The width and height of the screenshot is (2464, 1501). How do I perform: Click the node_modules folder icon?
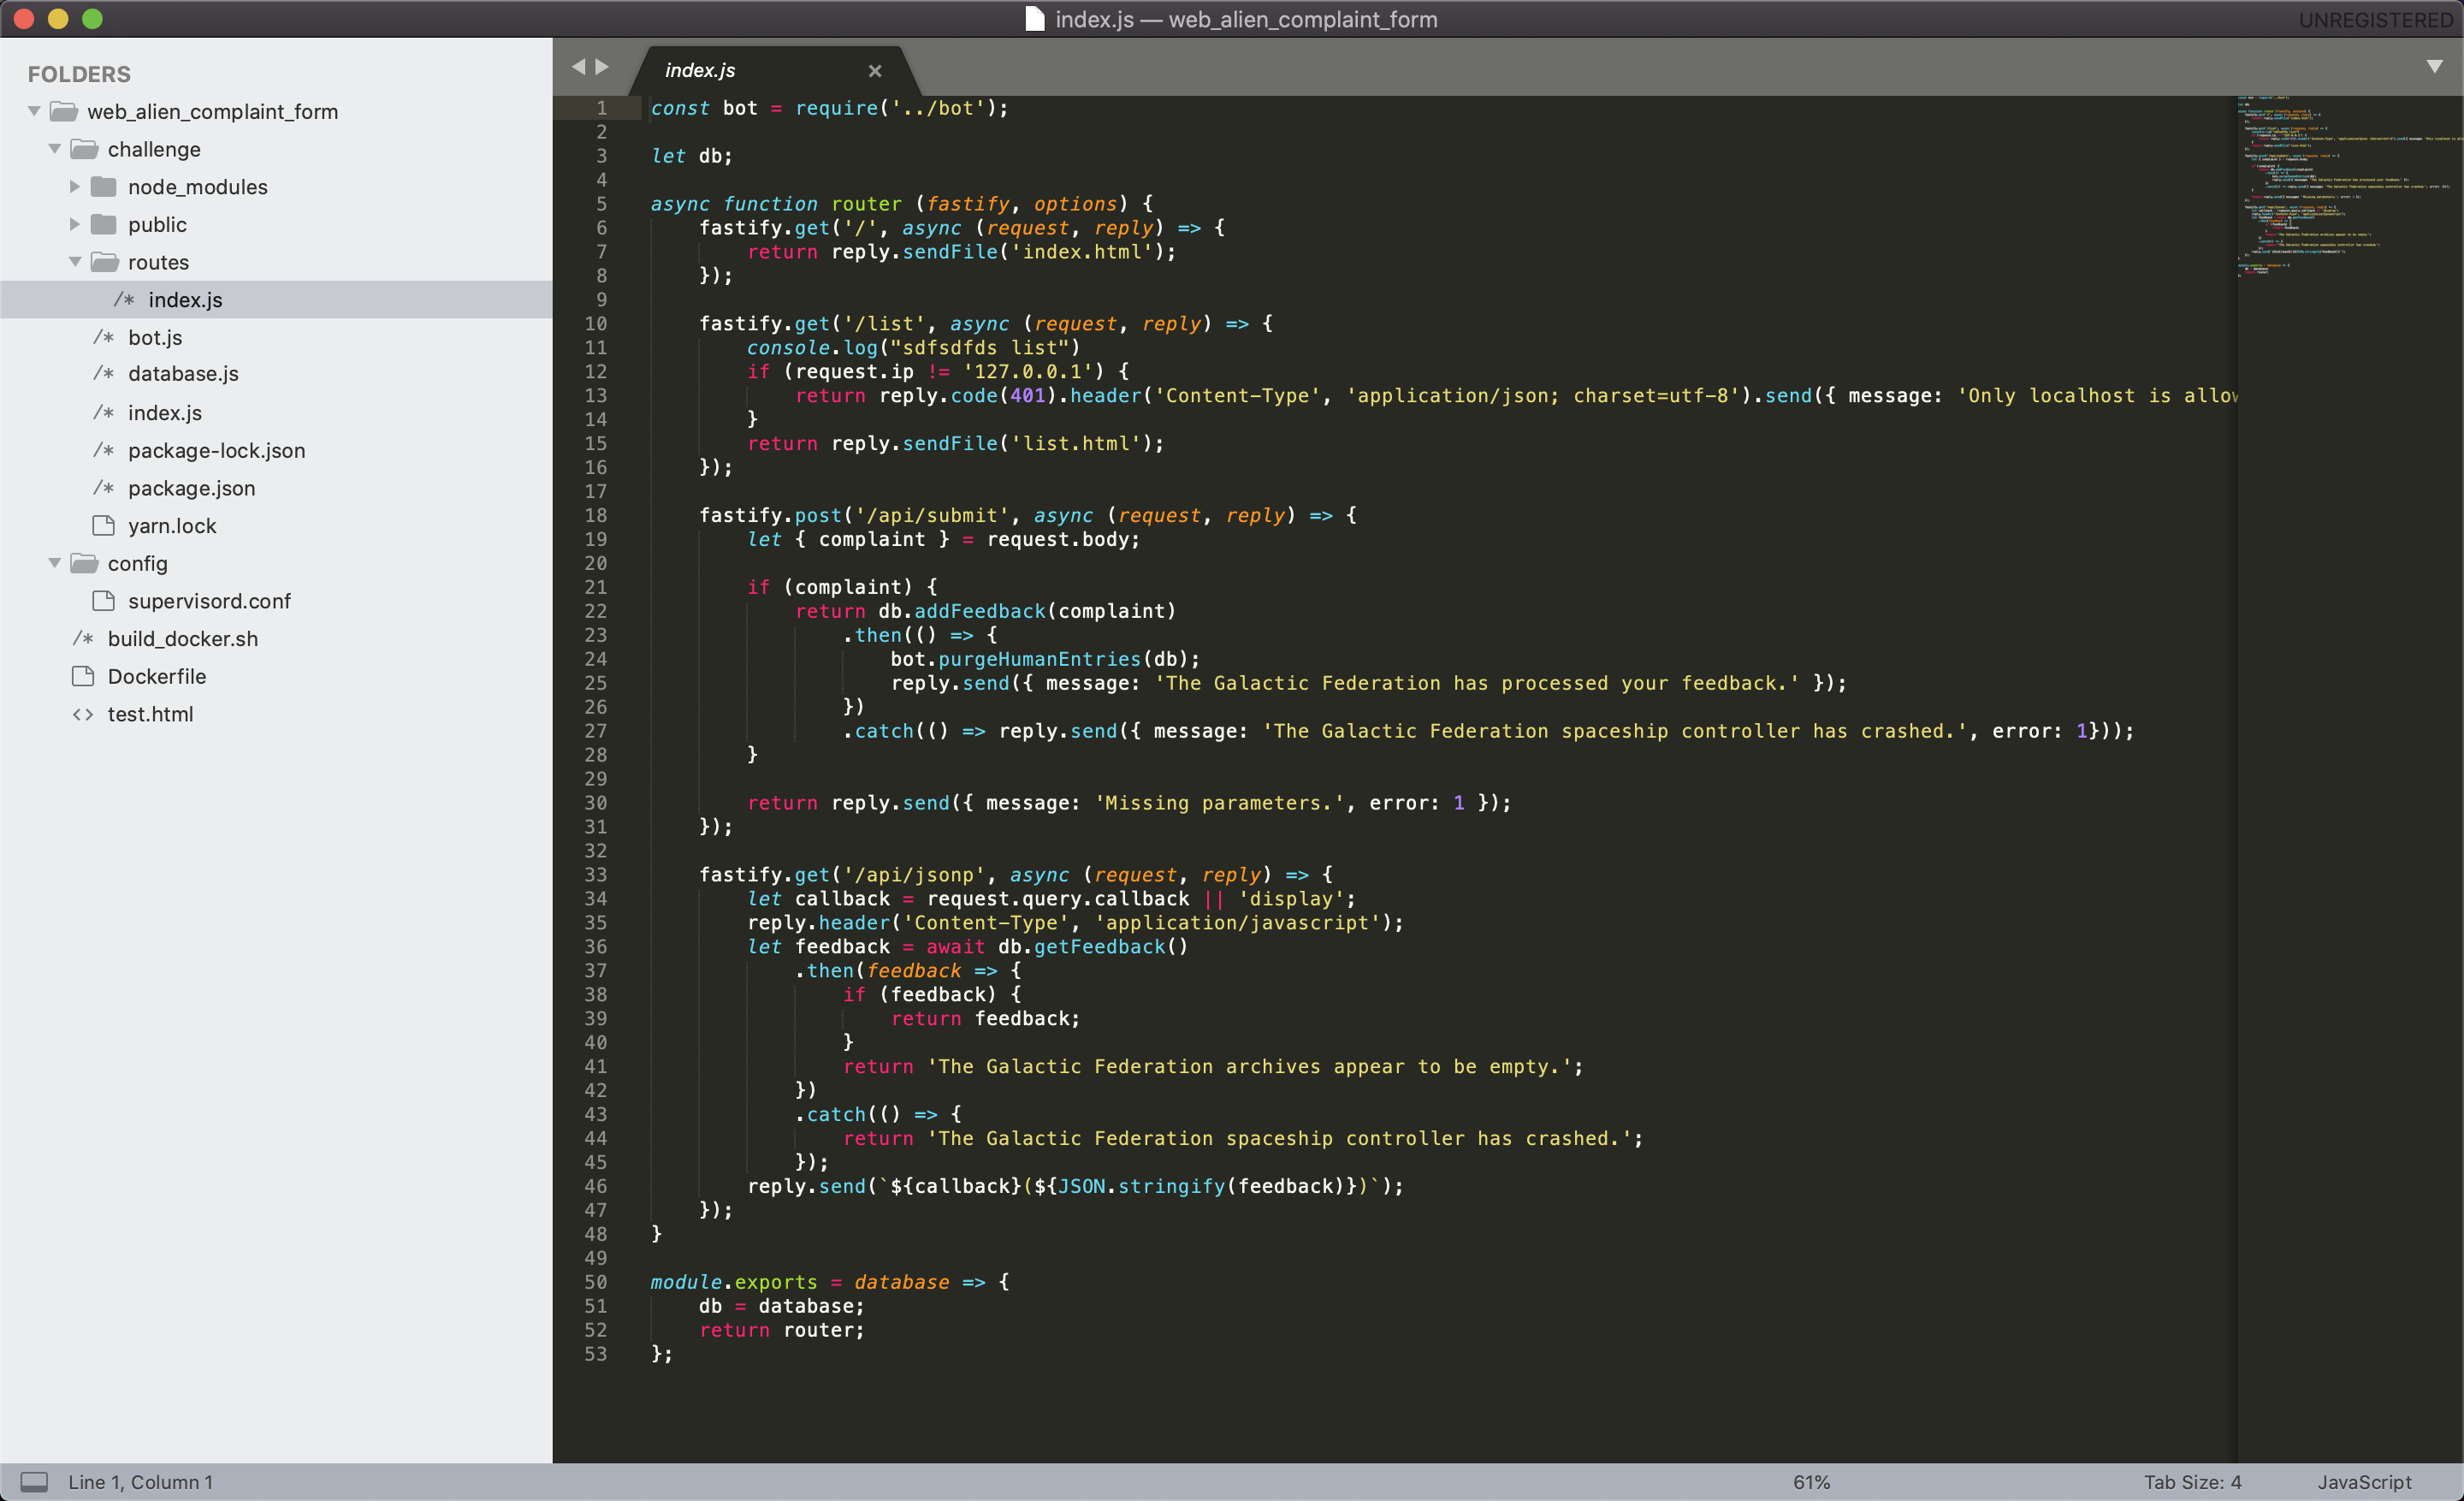click(x=104, y=187)
